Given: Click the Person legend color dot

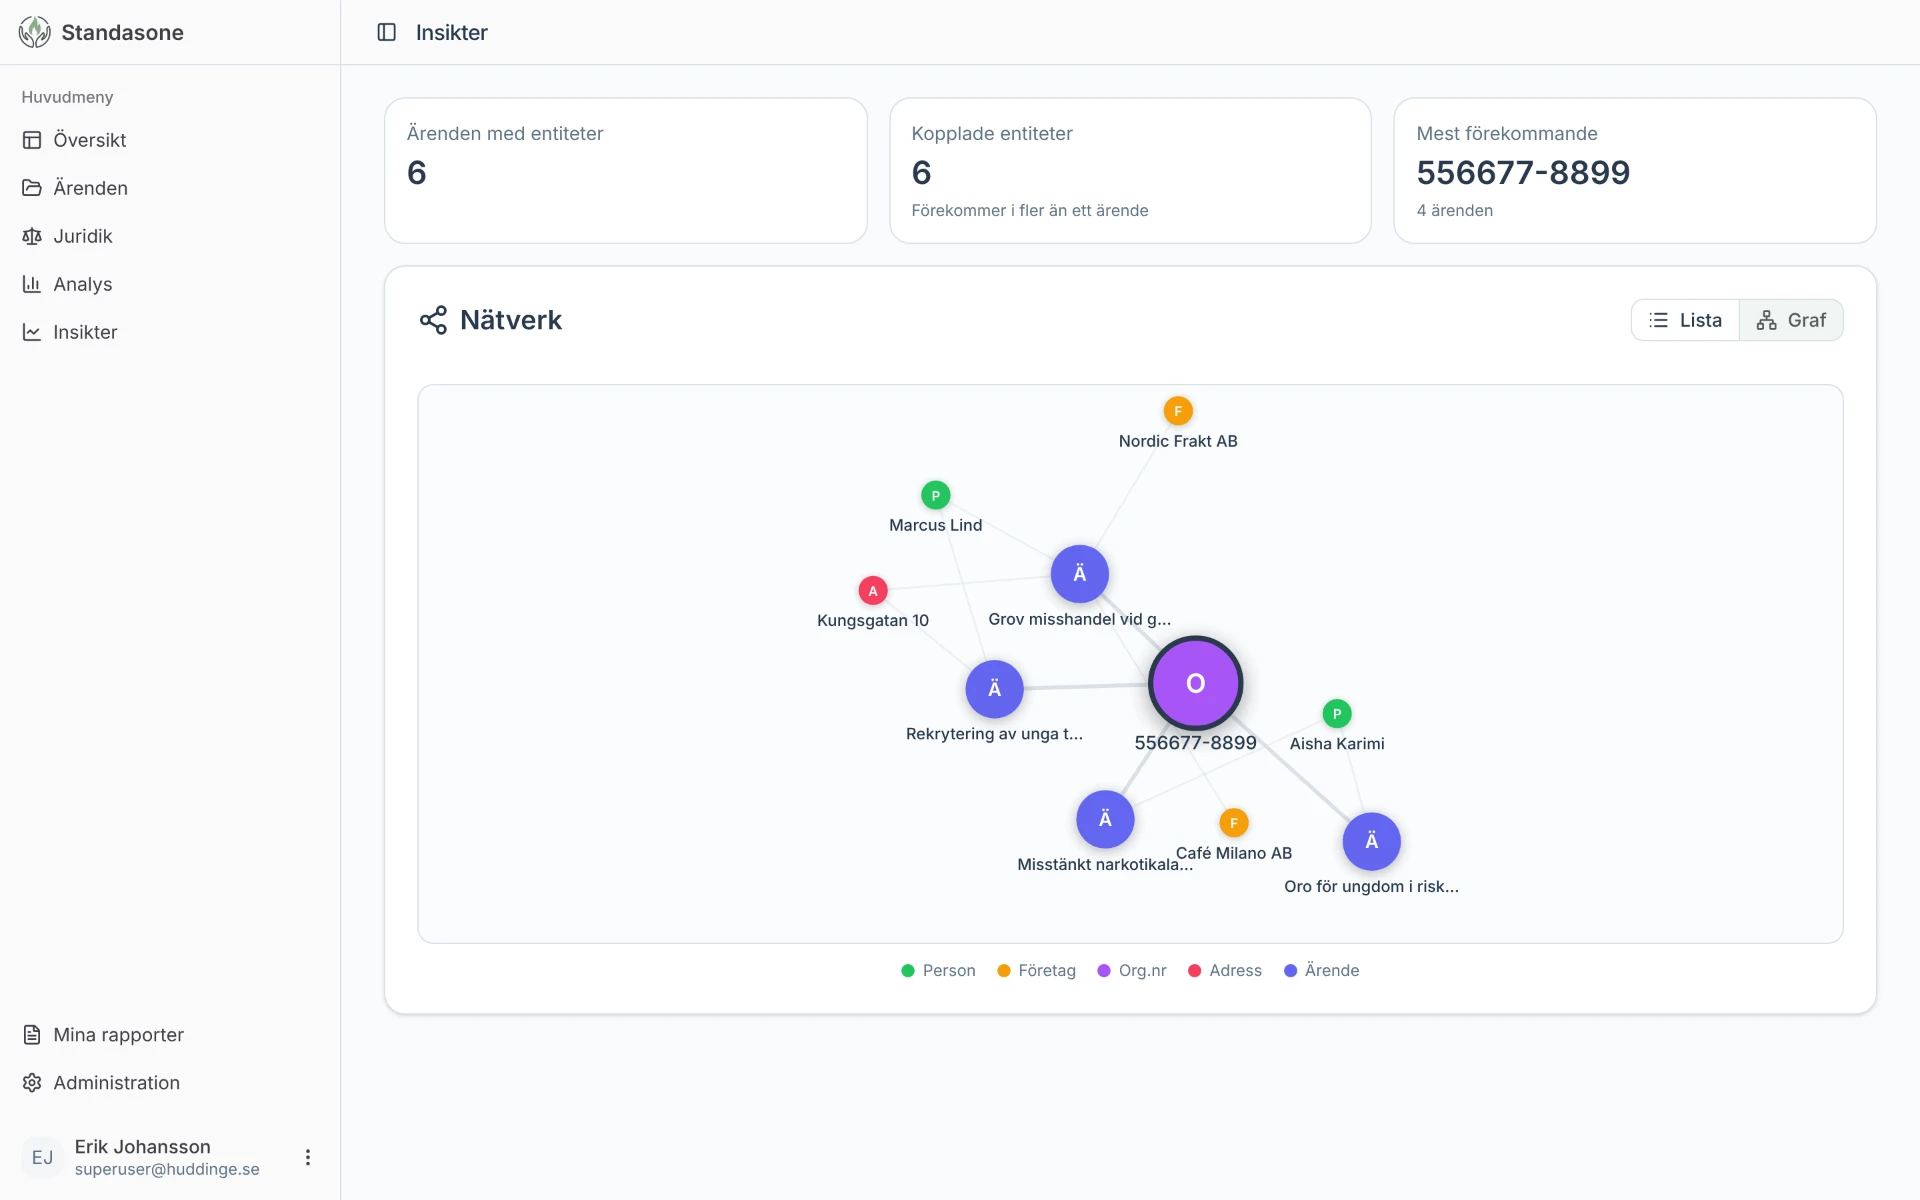Looking at the screenshot, I should point(908,971).
